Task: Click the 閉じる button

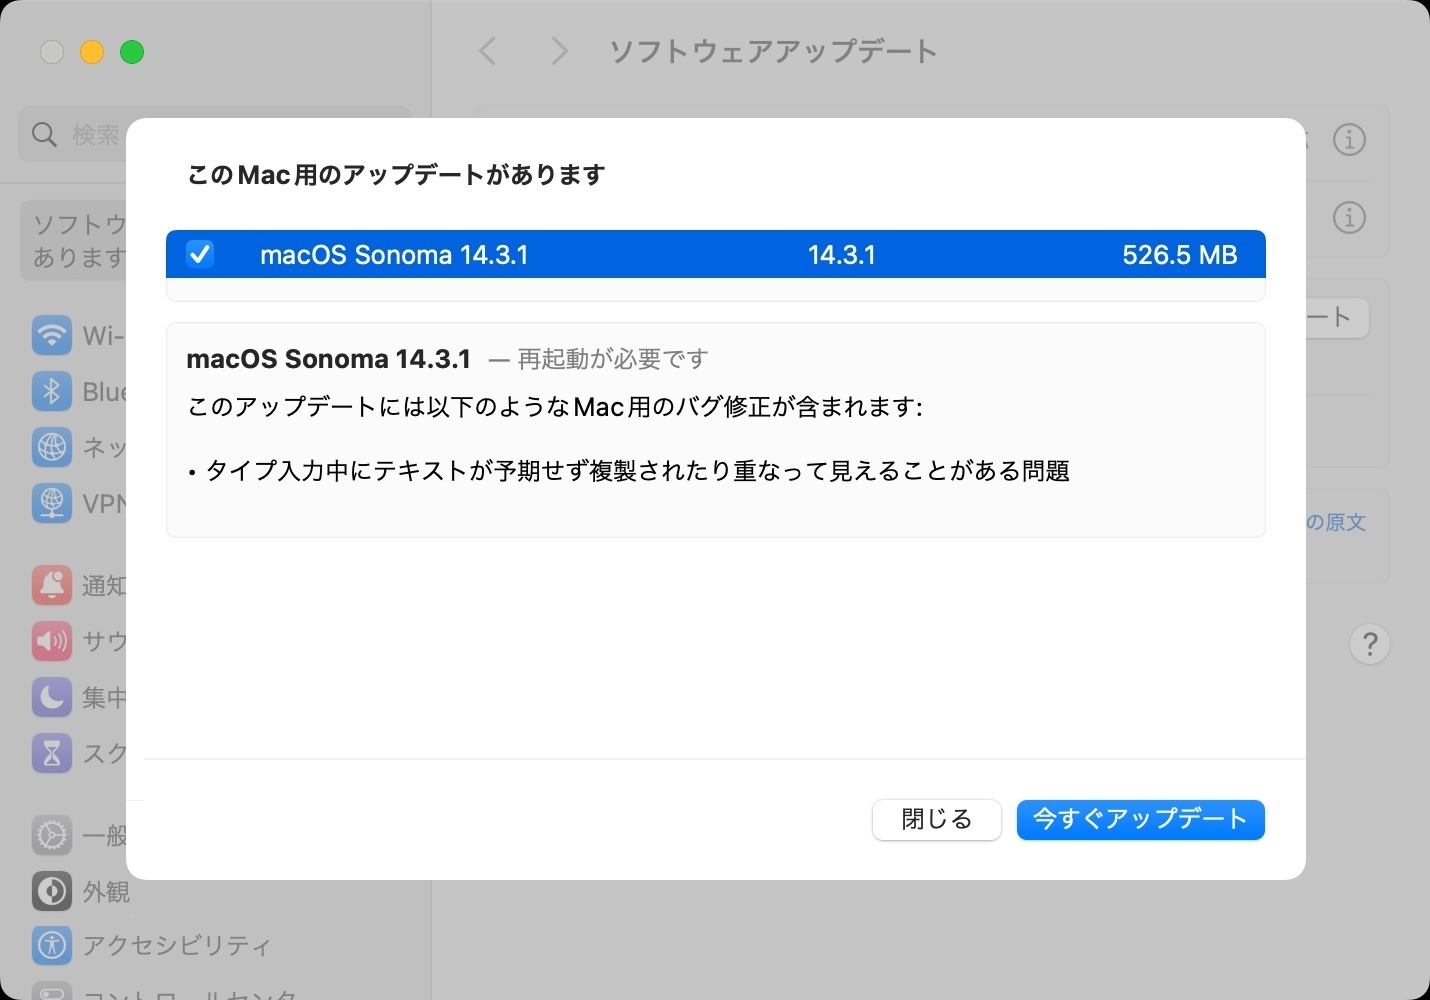Action: click(937, 820)
